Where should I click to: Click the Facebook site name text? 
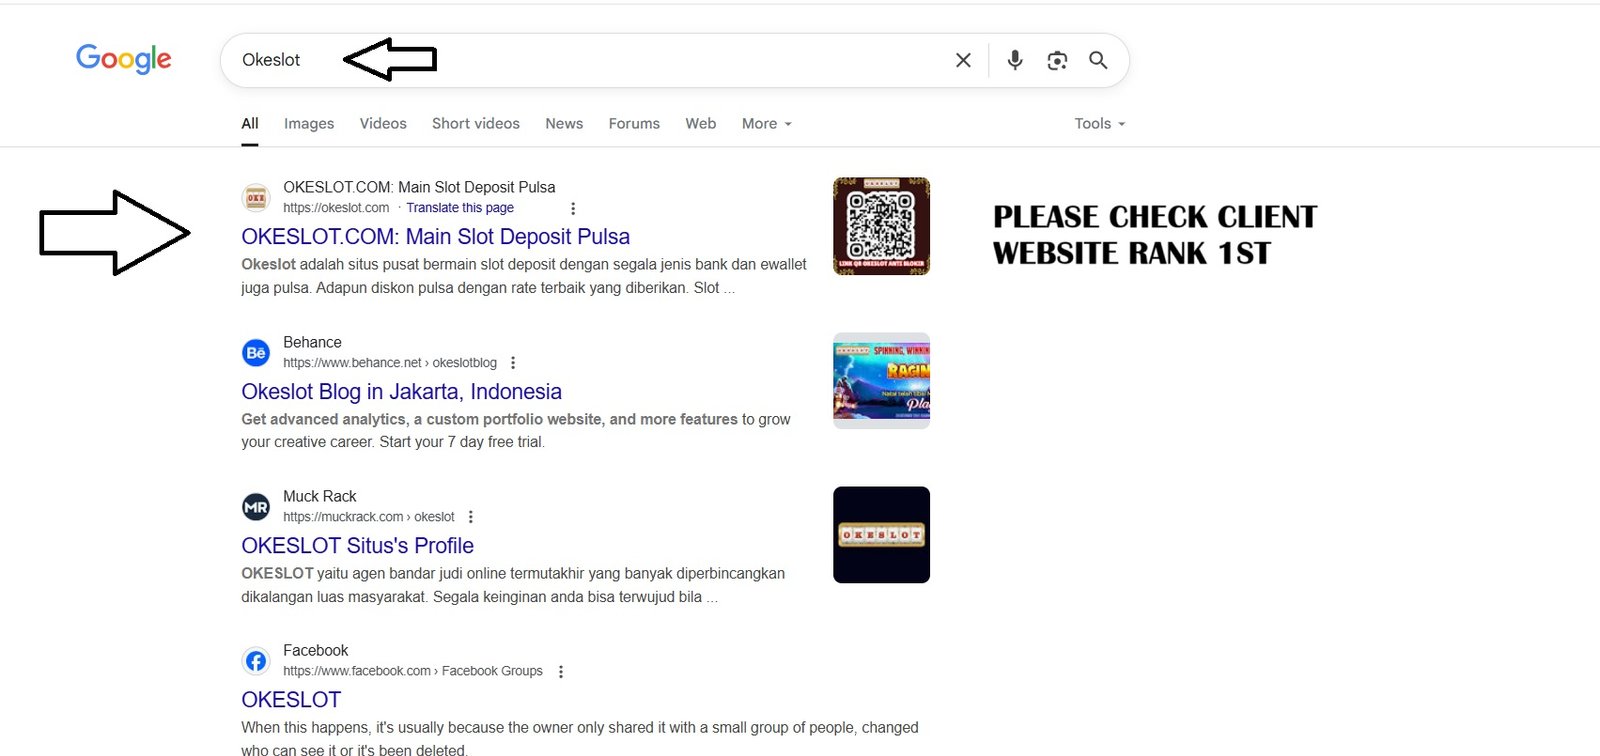316,650
